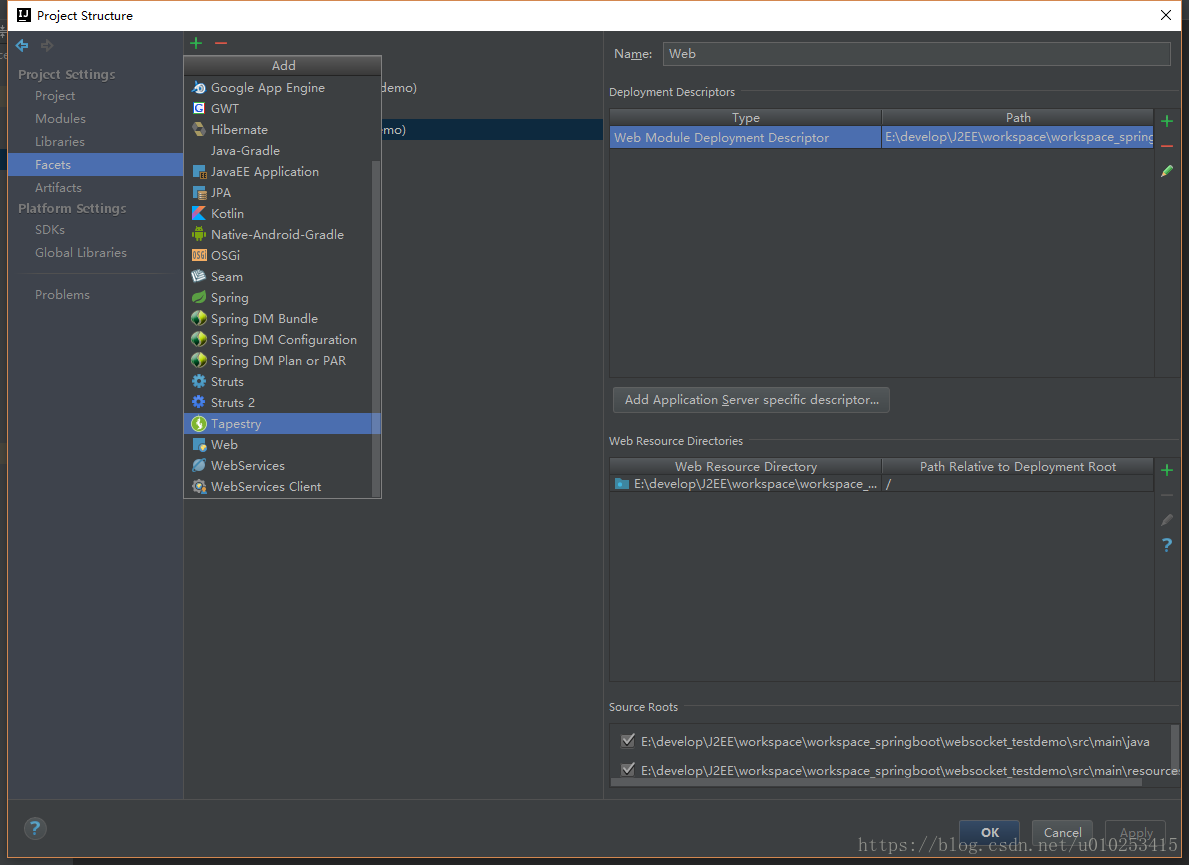Click the Cancel button
The width and height of the screenshot is (1189, 865).
point(1062,832)
